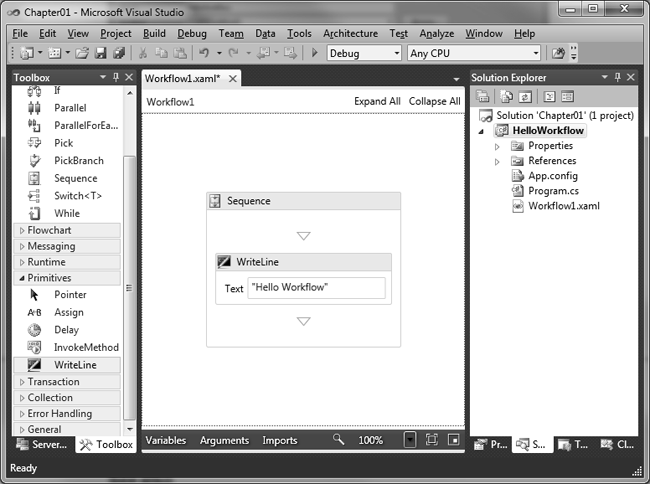Click Solution Explorer Properties icon
The image size is (650, 484).
pyautogui.click(x=482, y=97)
